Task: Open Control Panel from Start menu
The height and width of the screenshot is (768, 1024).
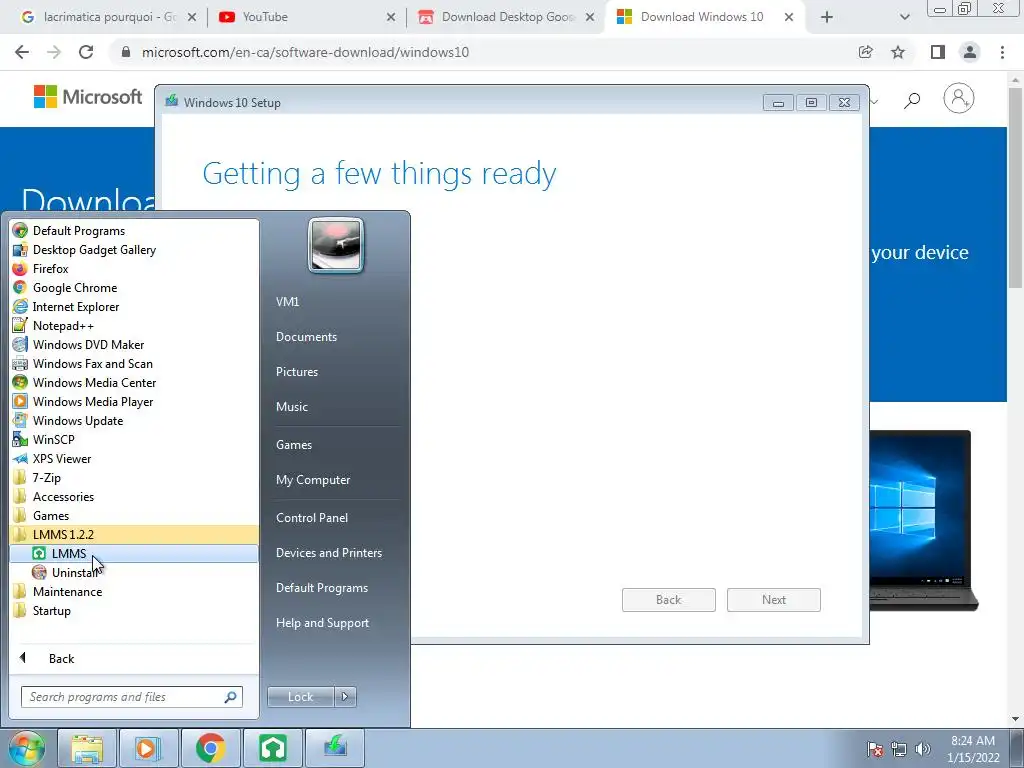Action: [312, 518]
